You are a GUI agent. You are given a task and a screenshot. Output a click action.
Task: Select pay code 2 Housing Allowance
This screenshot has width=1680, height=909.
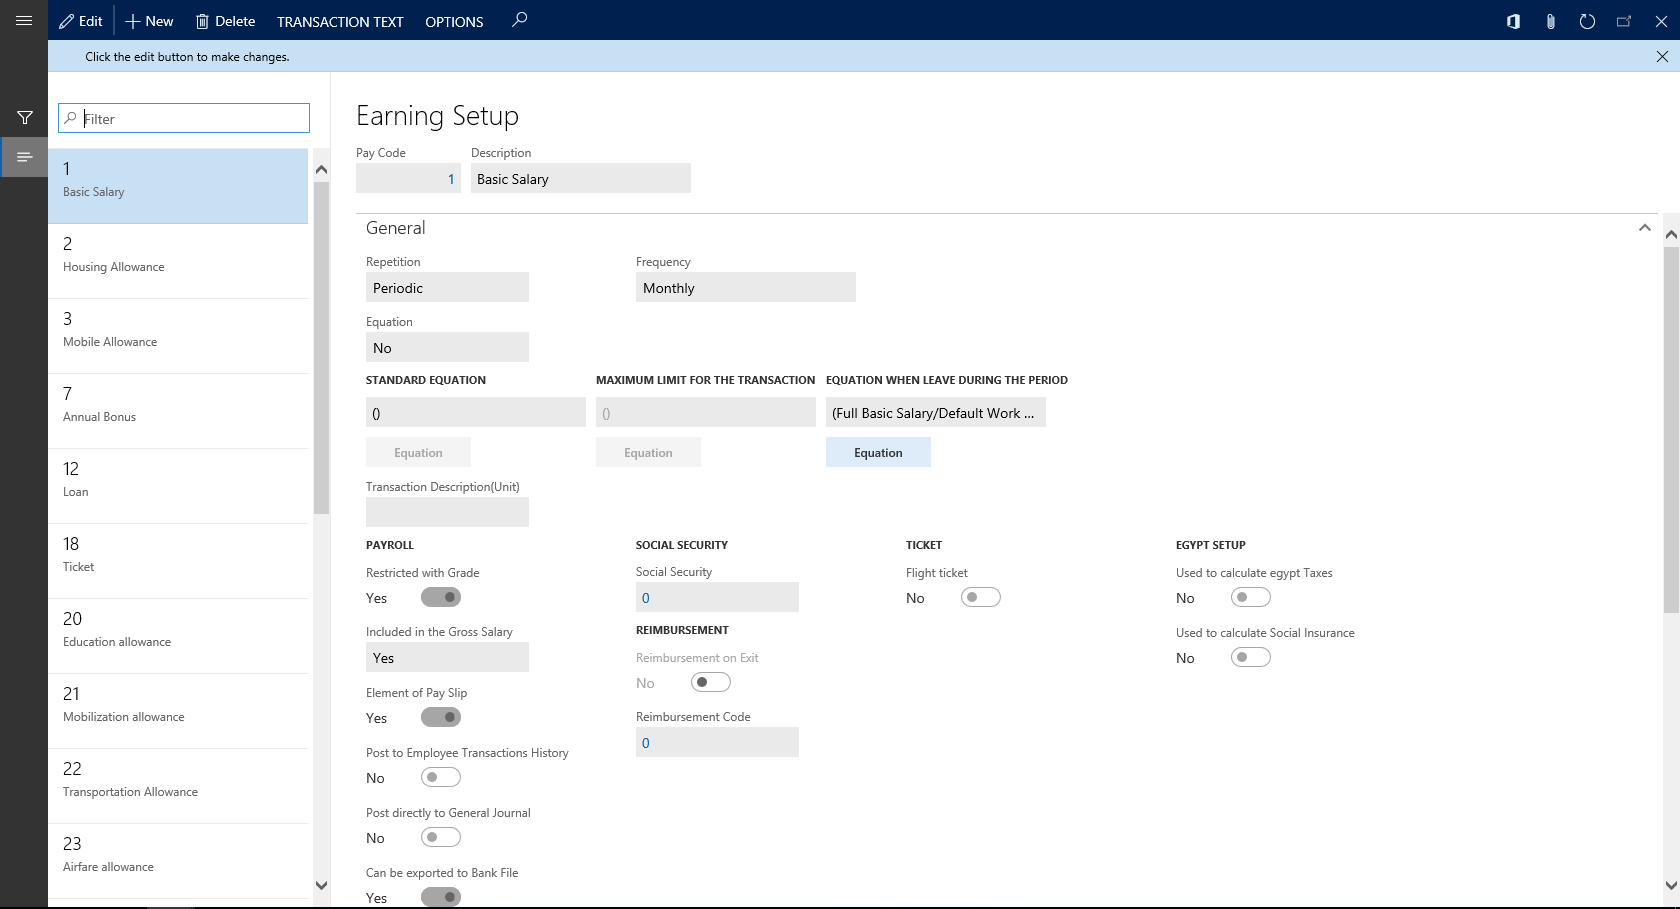(x=178, y=261)
